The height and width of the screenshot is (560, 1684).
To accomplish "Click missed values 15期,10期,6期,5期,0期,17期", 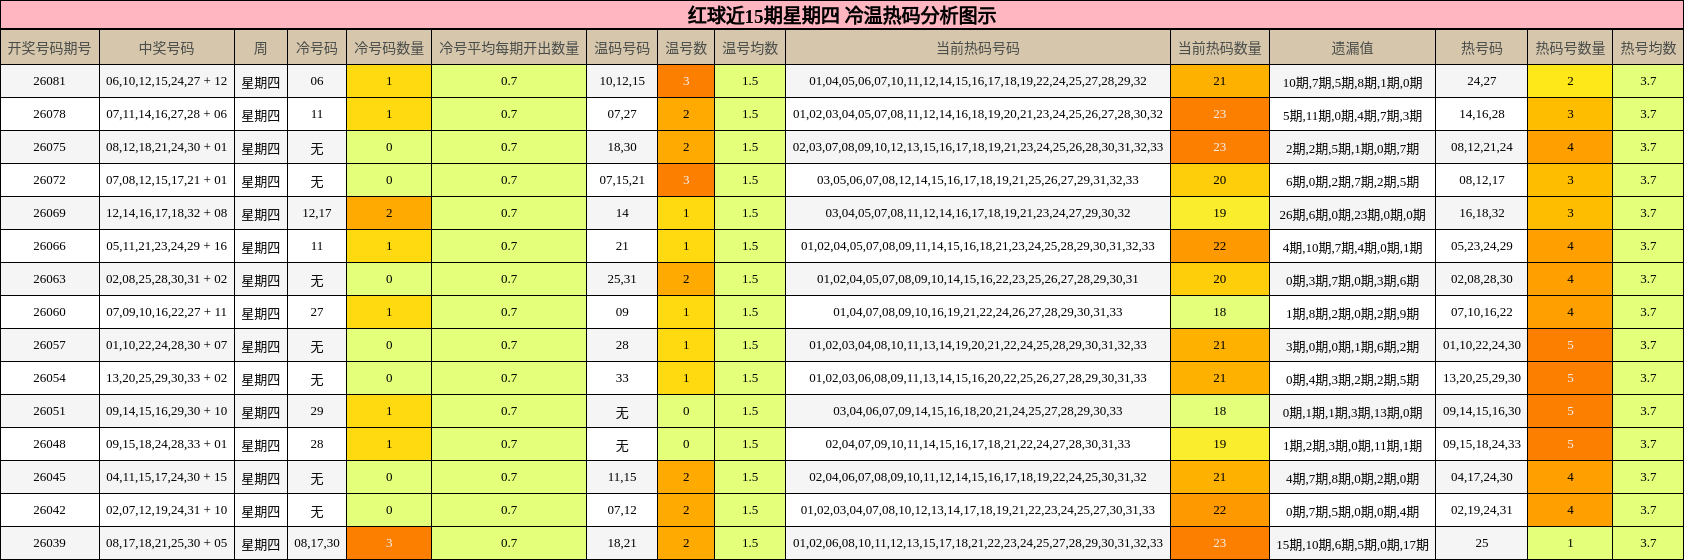I will [1352, 544].
